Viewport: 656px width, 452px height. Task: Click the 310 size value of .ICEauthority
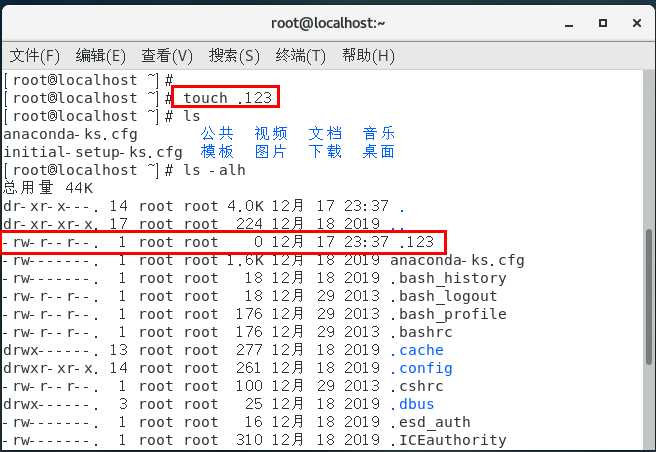click(x=249, y=440)
